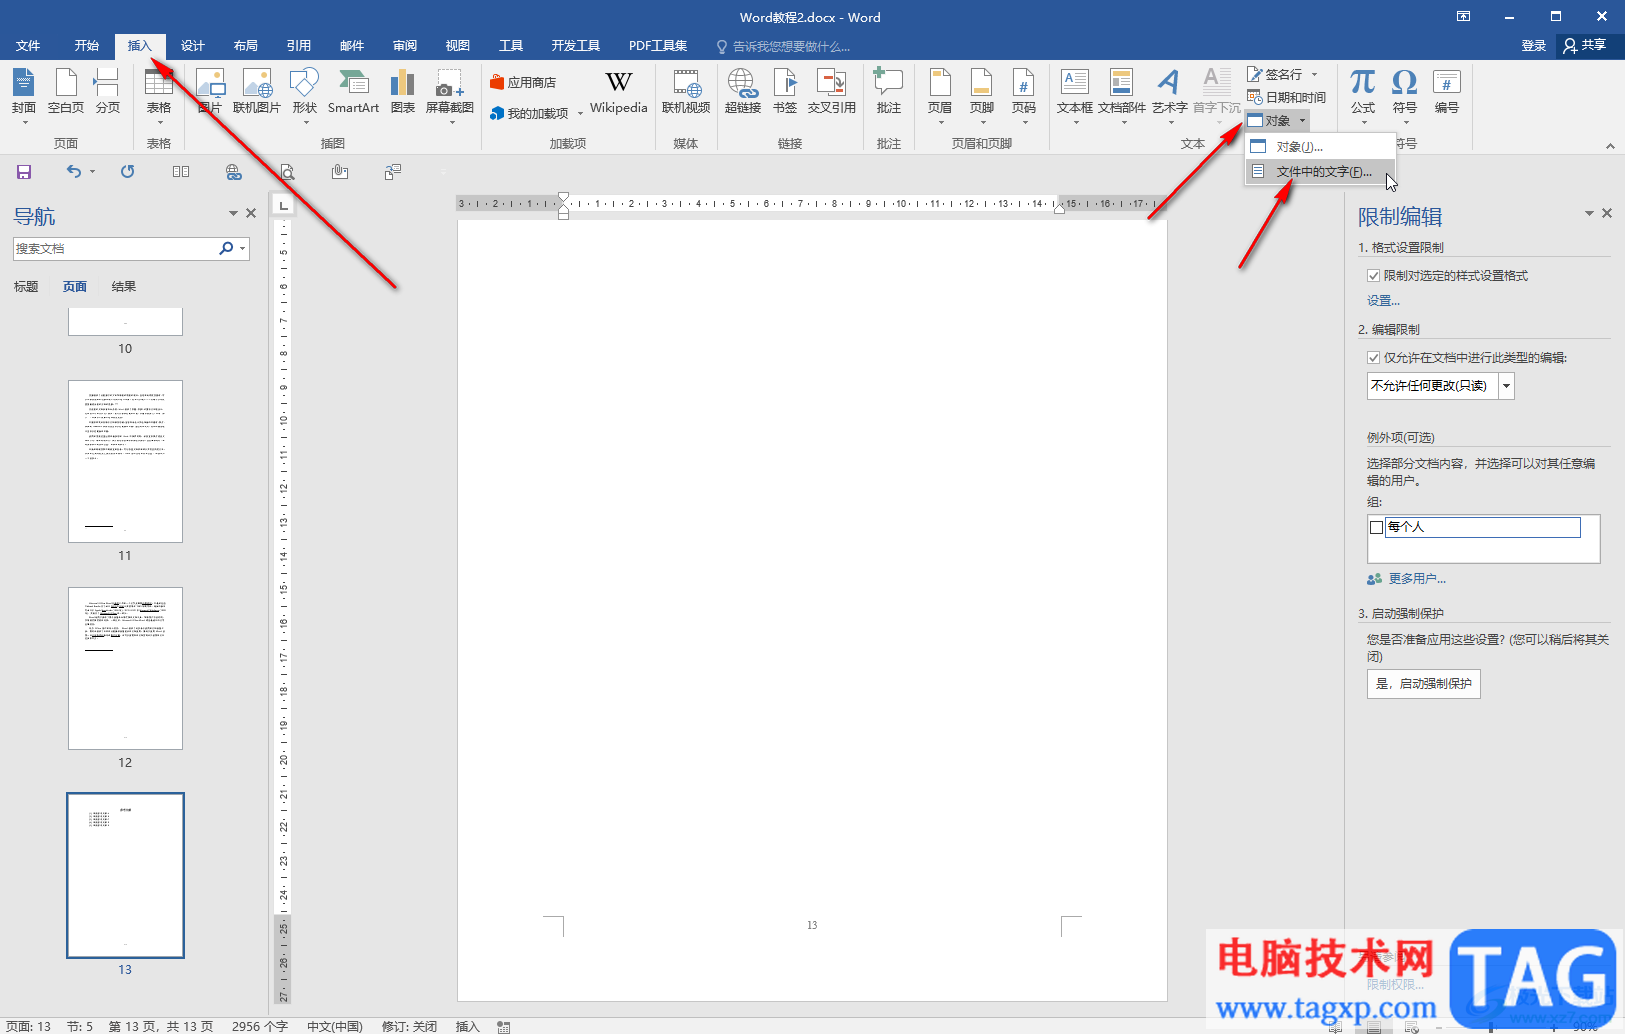Insert an equation (公式)
The image size is (1625, 1034).
(x=1363, y=96)
